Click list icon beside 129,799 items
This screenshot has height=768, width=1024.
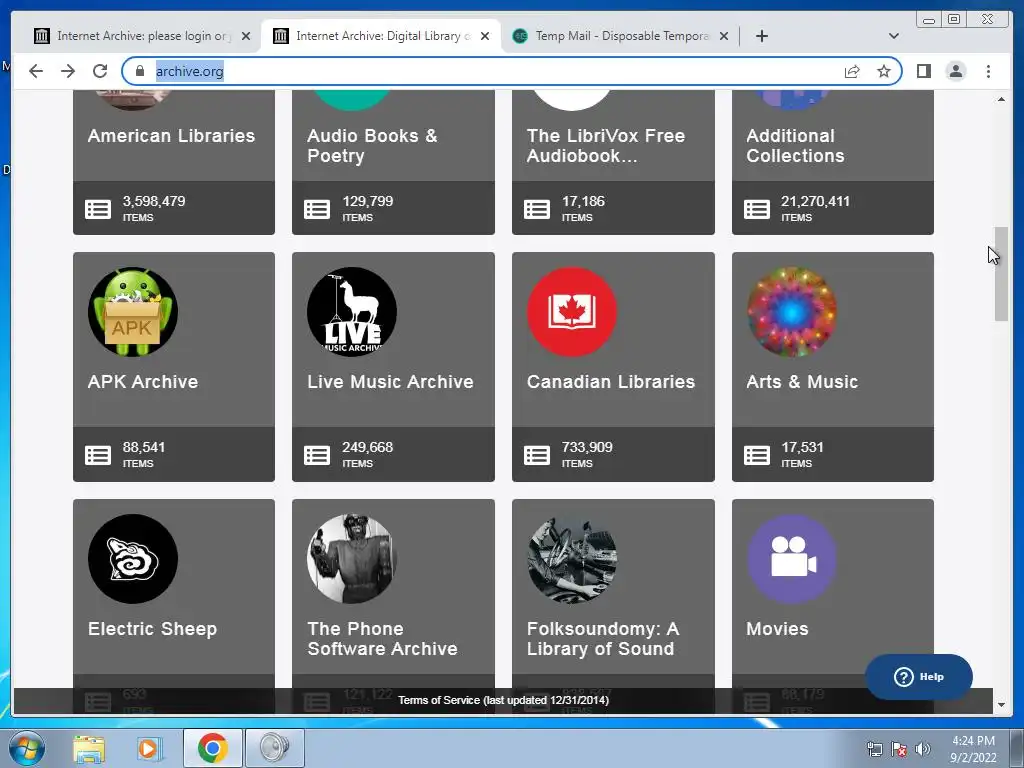(x=317, y=209)
